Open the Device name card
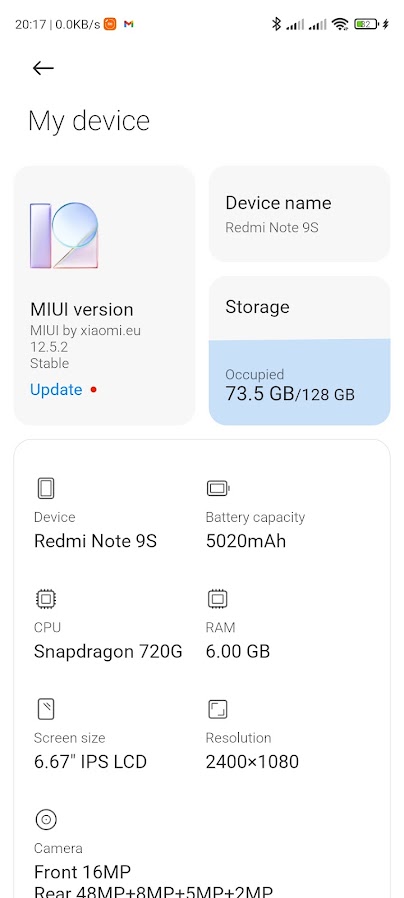Screen dimensions: 404x898 click(300, 214)
